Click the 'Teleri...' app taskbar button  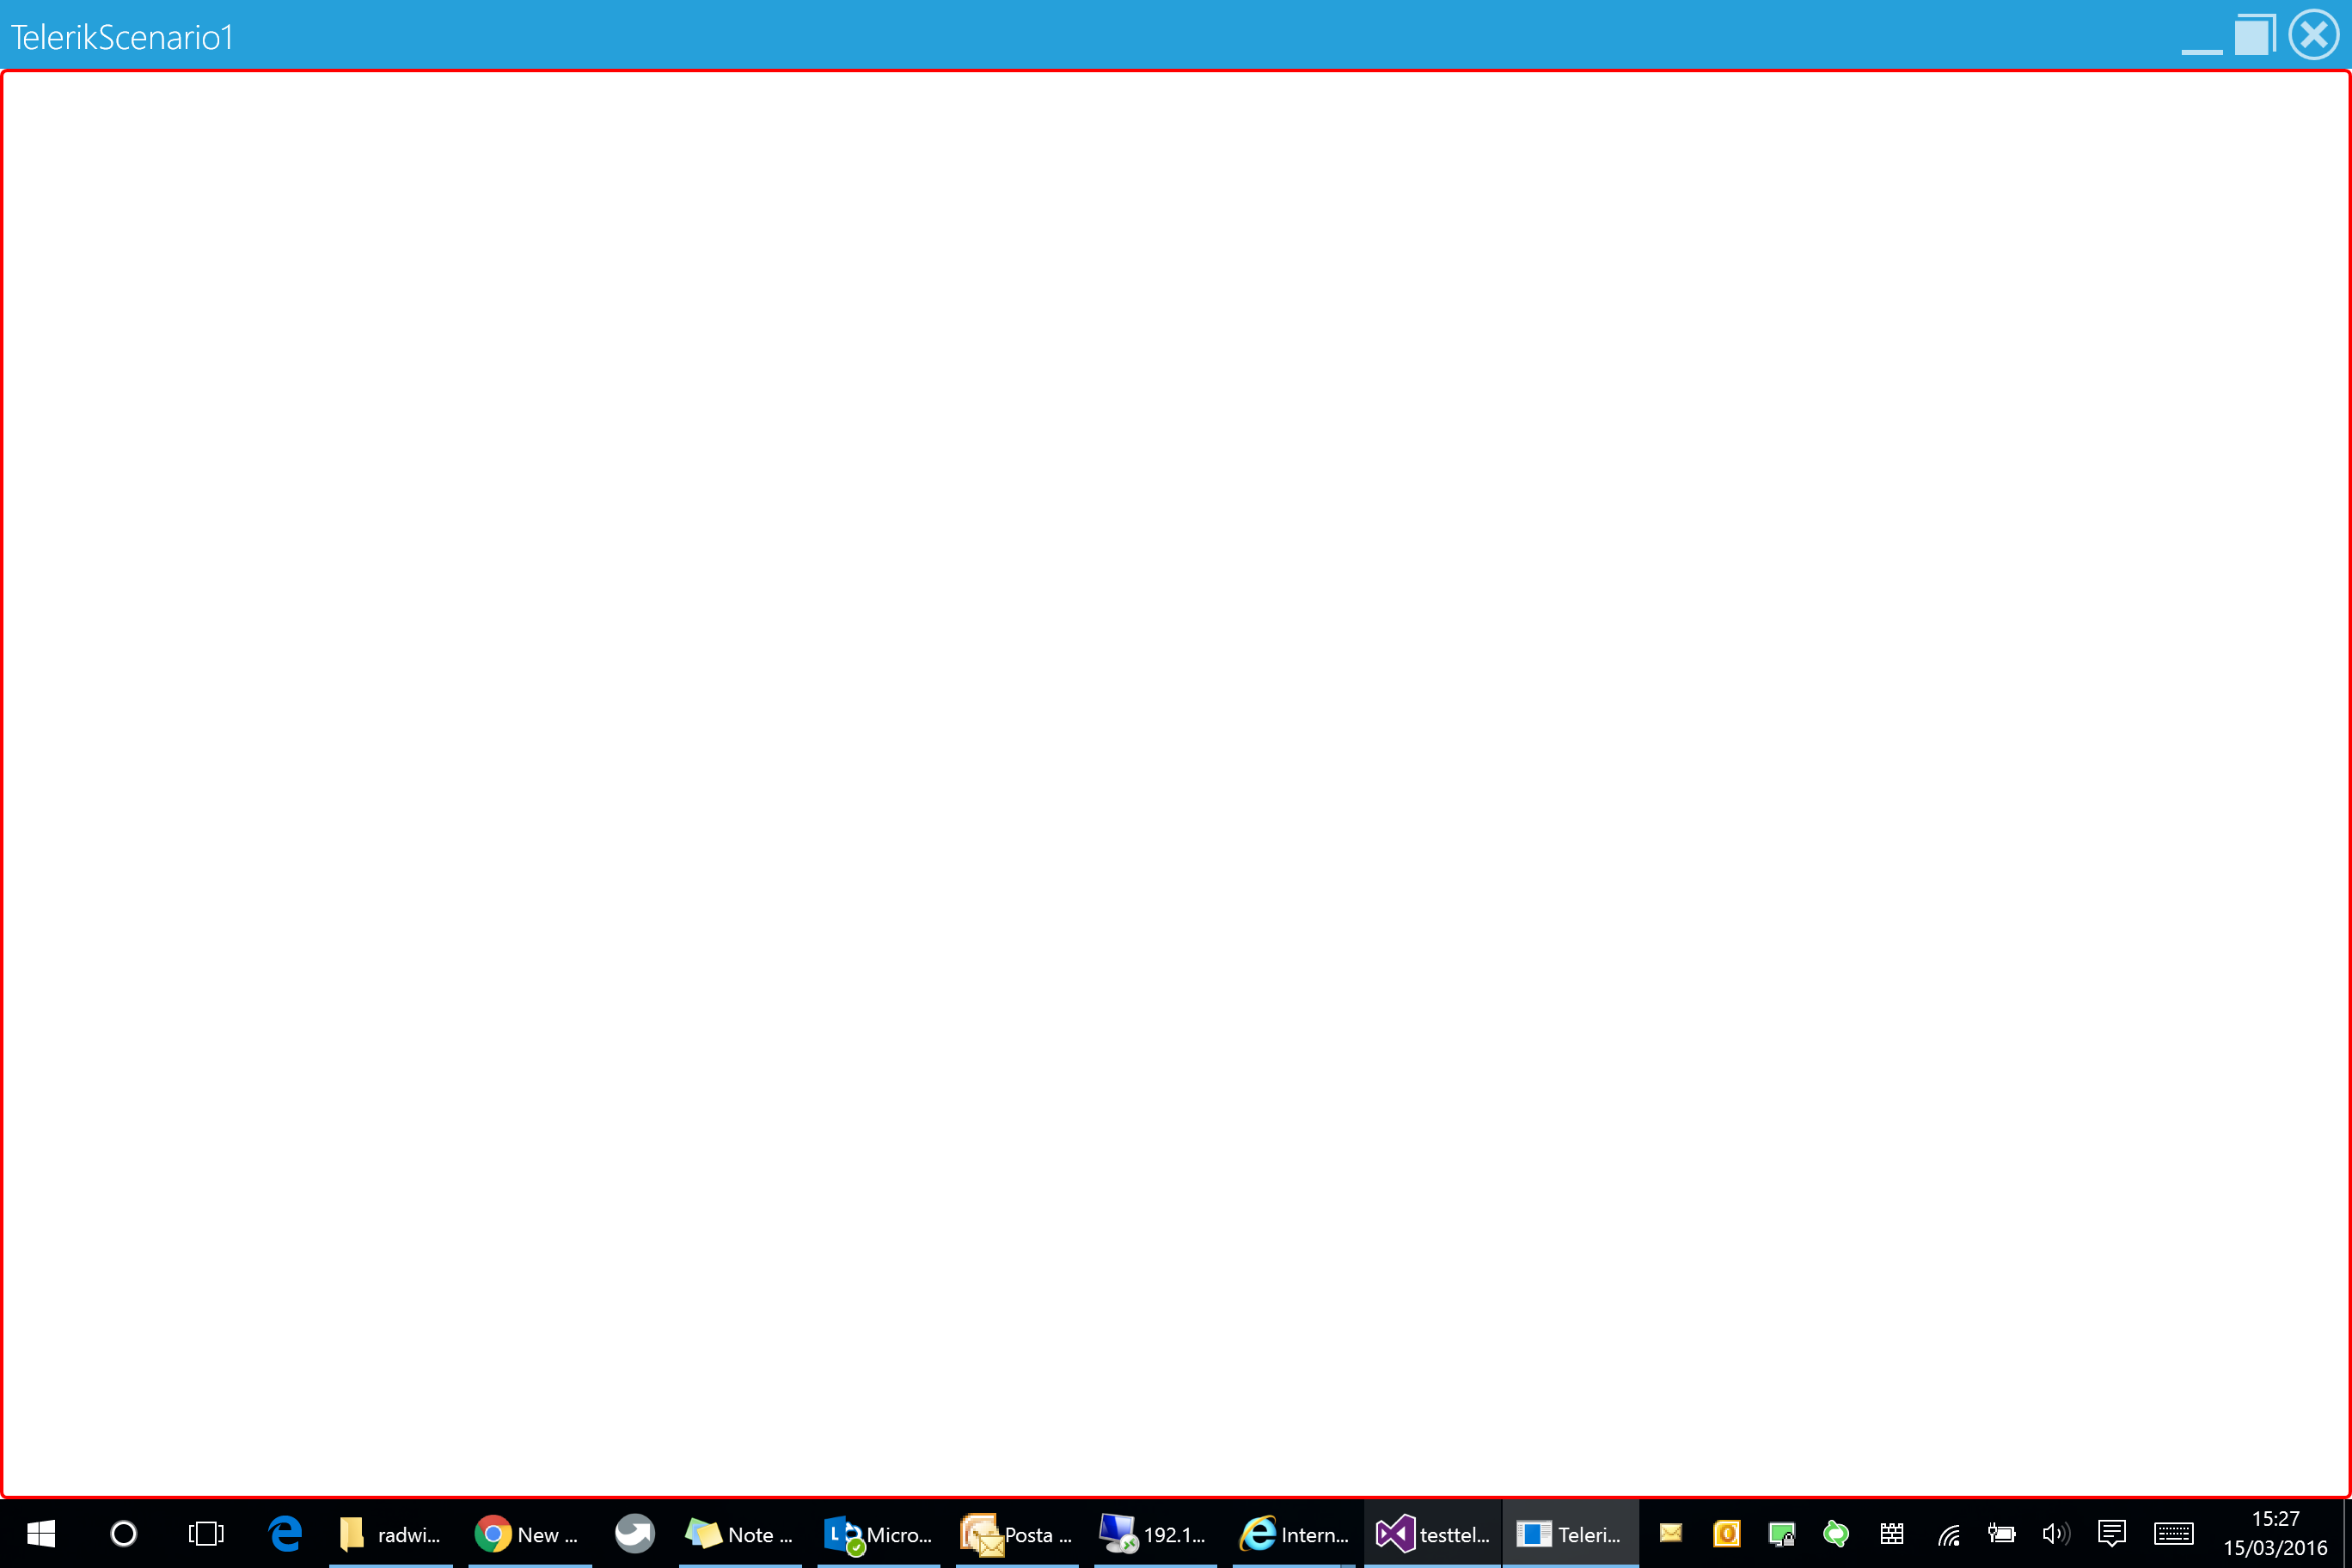1570,1534
